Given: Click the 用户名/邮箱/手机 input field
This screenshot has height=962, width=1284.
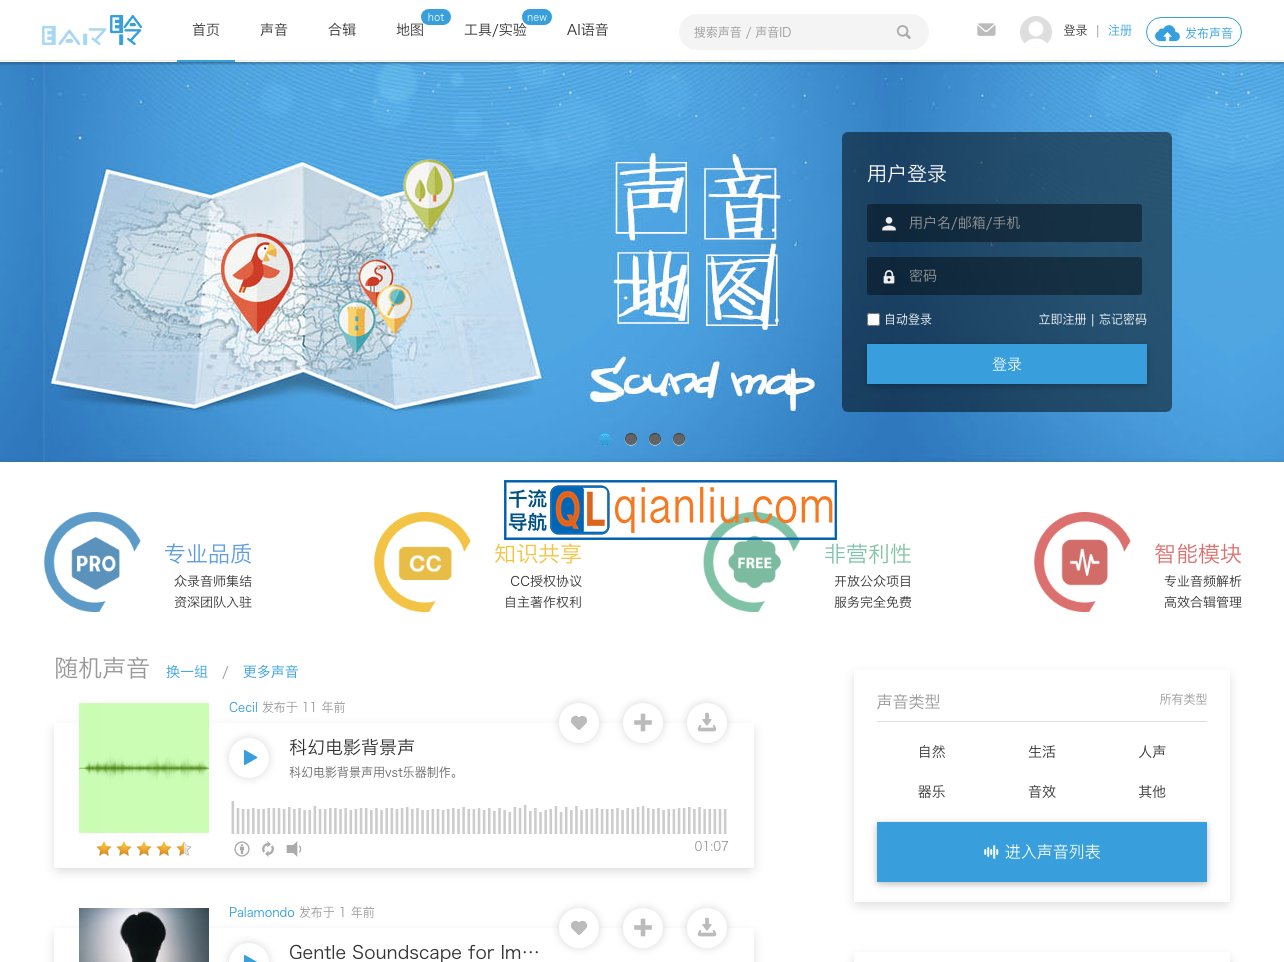Looking at the screenshot, I should click(1004, 223).
